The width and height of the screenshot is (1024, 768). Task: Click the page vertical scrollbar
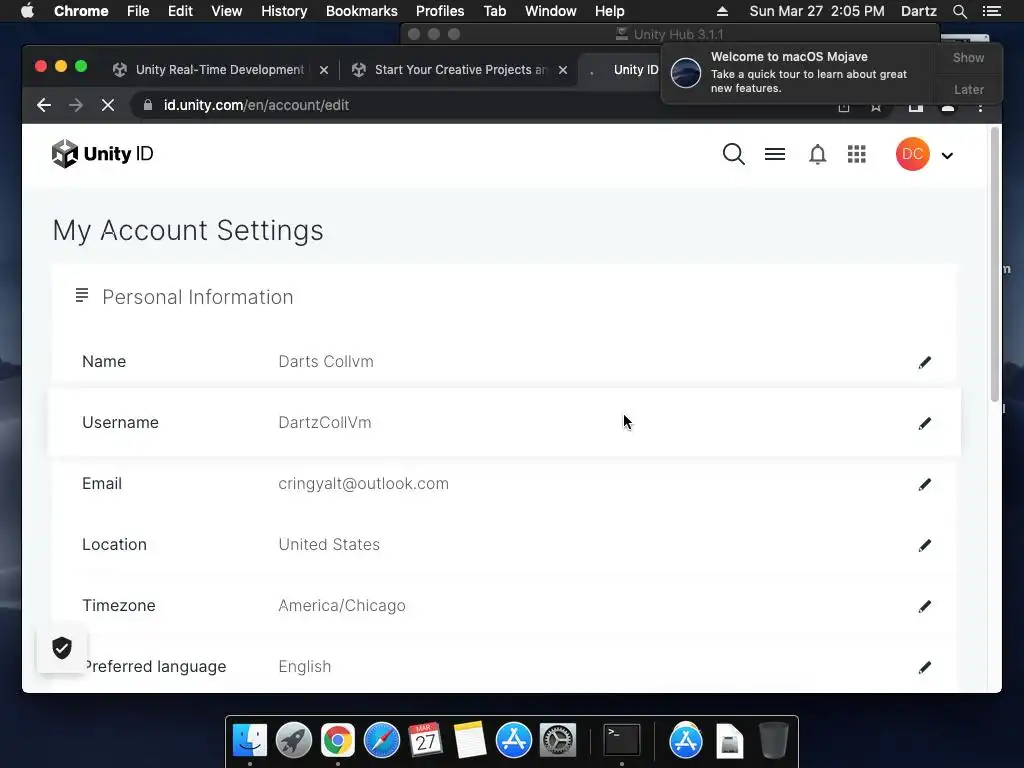pos(995,264)
